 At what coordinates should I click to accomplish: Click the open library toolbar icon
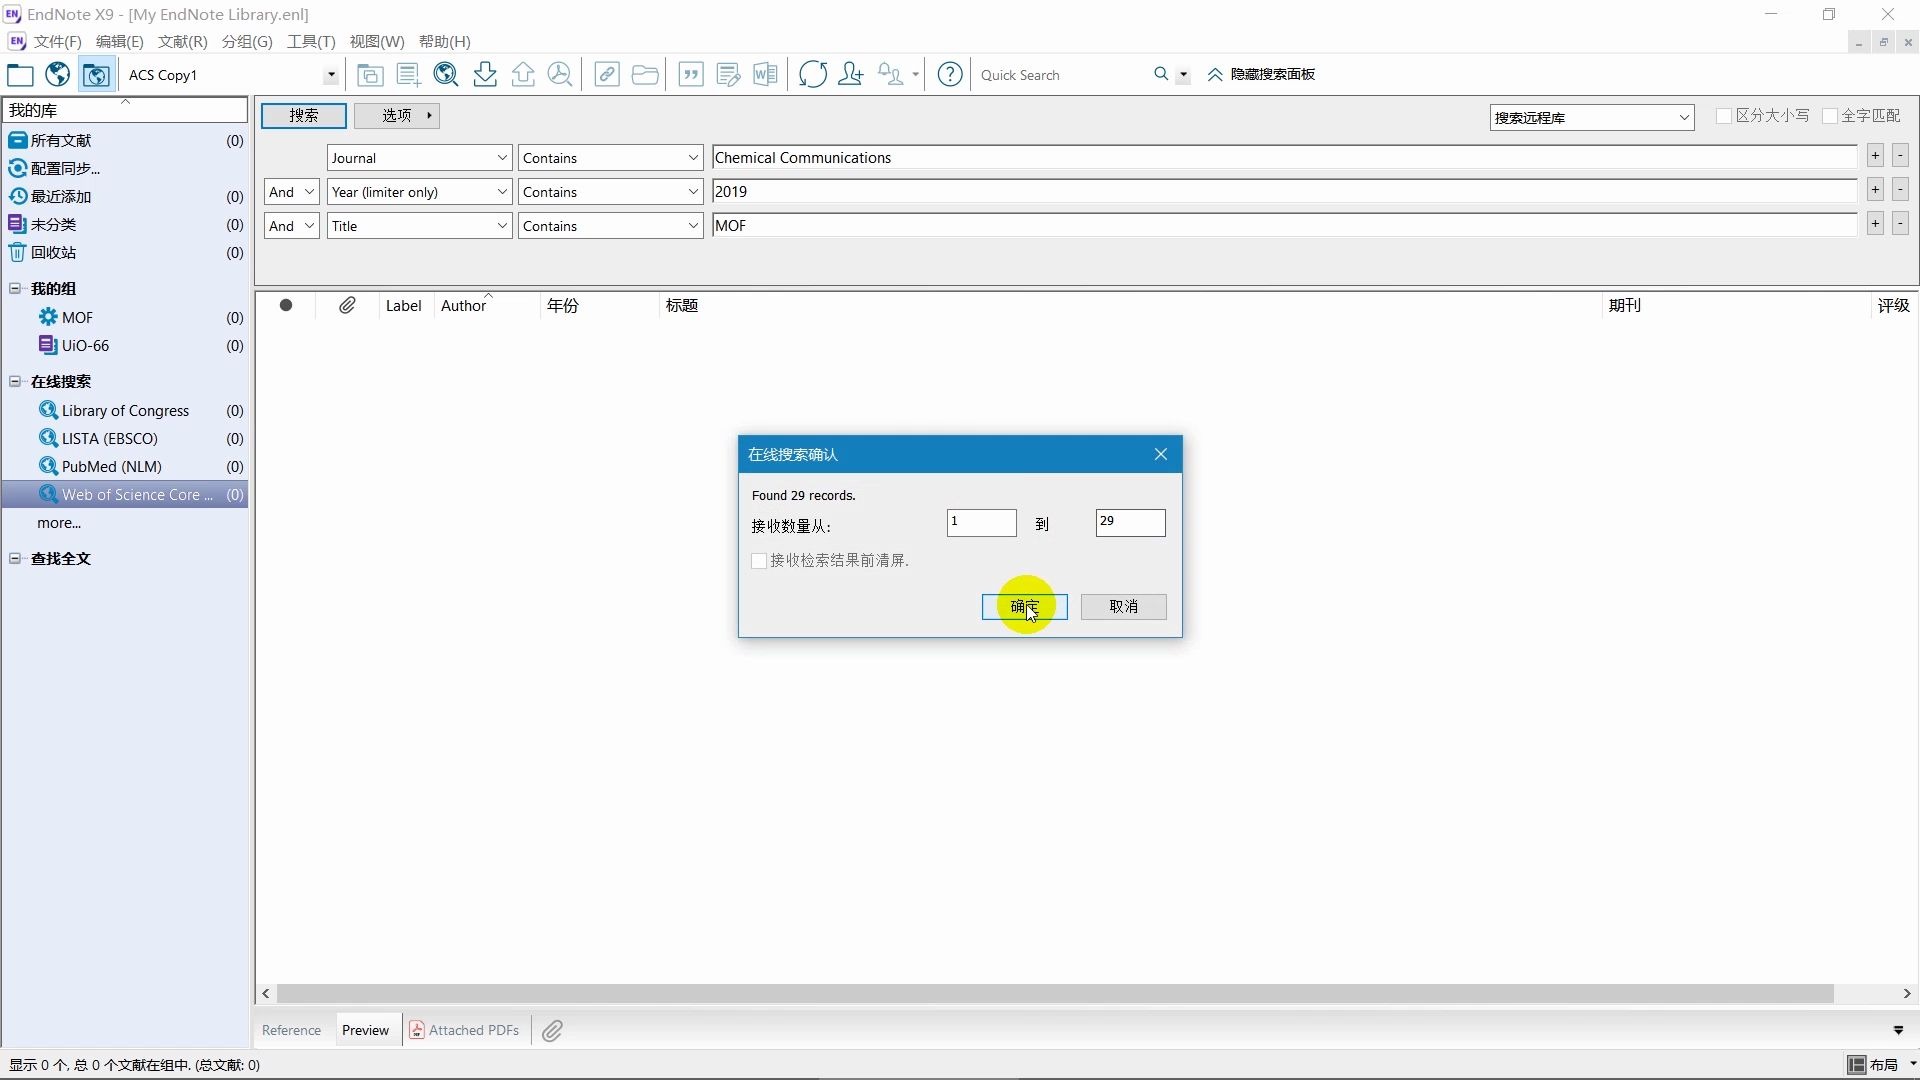(x=22, y=74)
